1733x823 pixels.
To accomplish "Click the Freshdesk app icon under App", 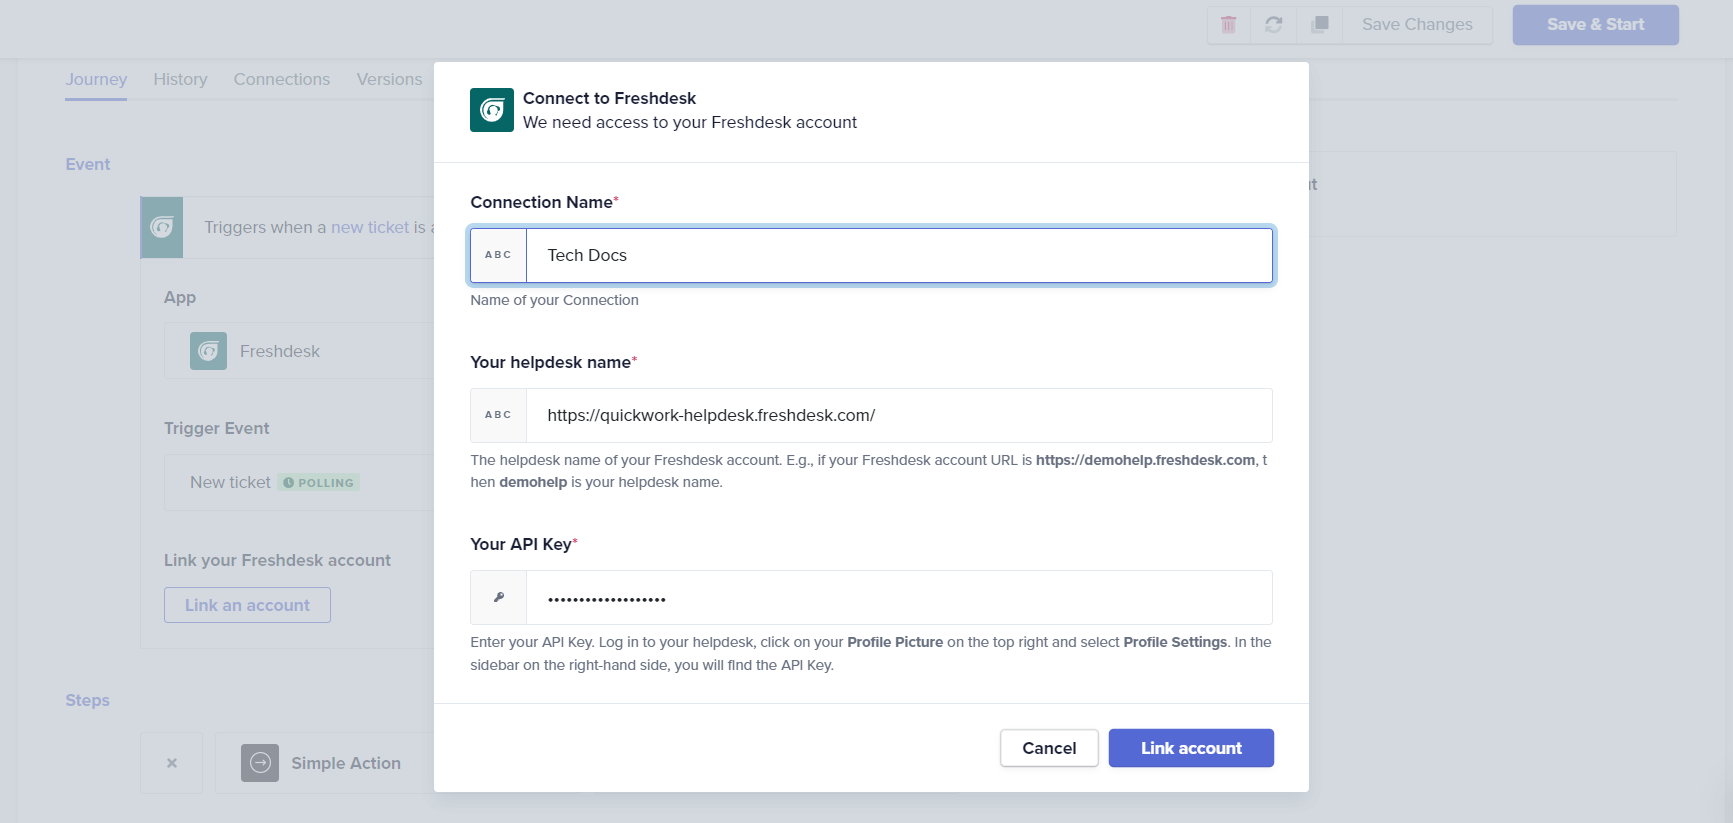I will pos(208,351).
